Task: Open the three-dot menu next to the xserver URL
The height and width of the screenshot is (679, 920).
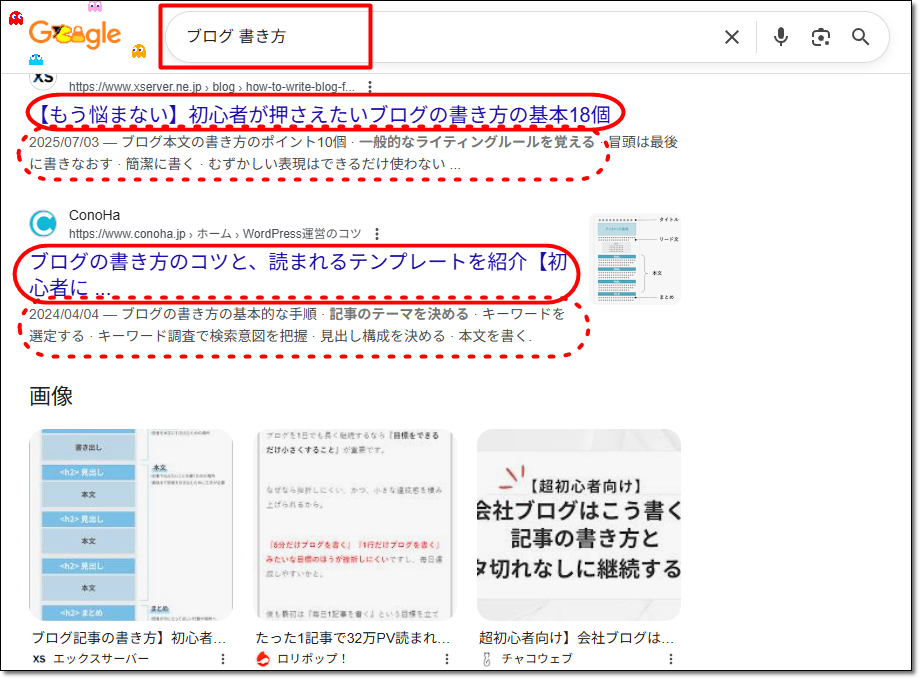Action: point(371,87)
